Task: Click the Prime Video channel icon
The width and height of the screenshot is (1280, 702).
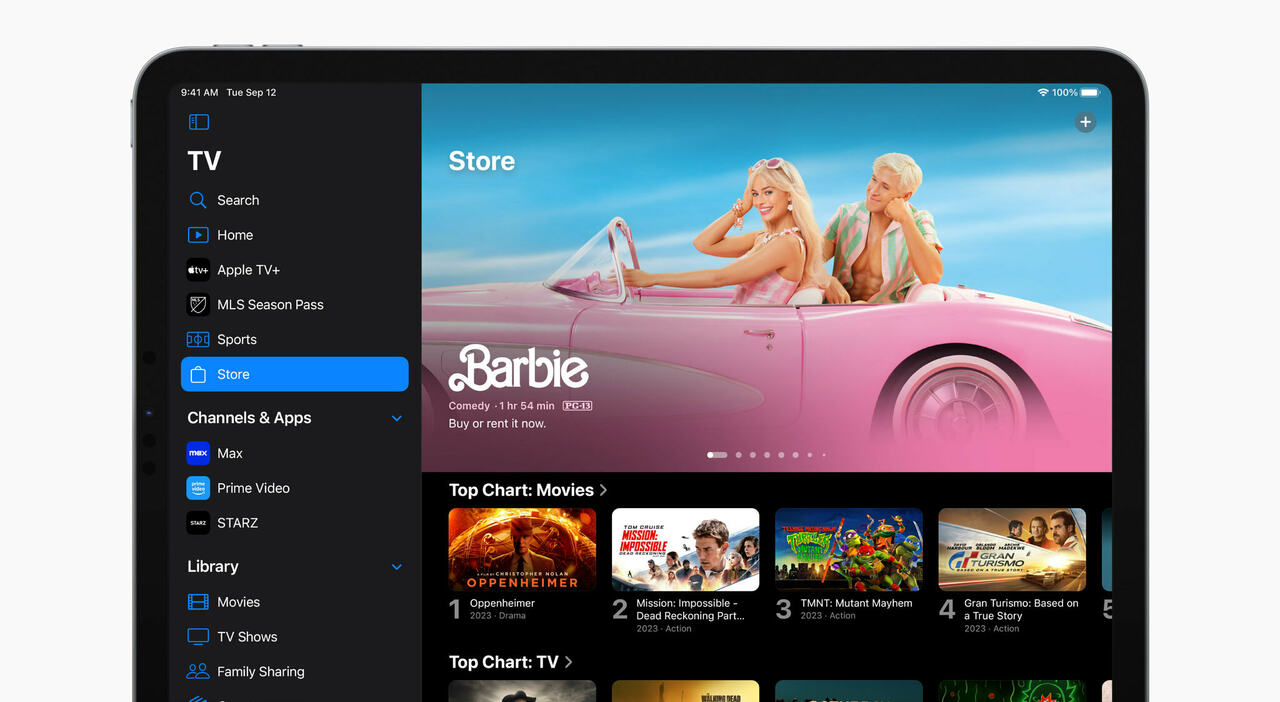Action: pos(198,488)
